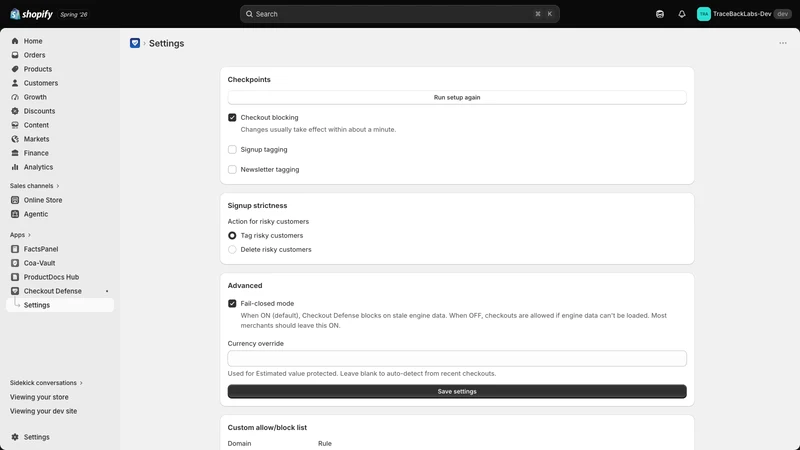
Task: Click the Online Store icon
Action: (x=15, y=200)
